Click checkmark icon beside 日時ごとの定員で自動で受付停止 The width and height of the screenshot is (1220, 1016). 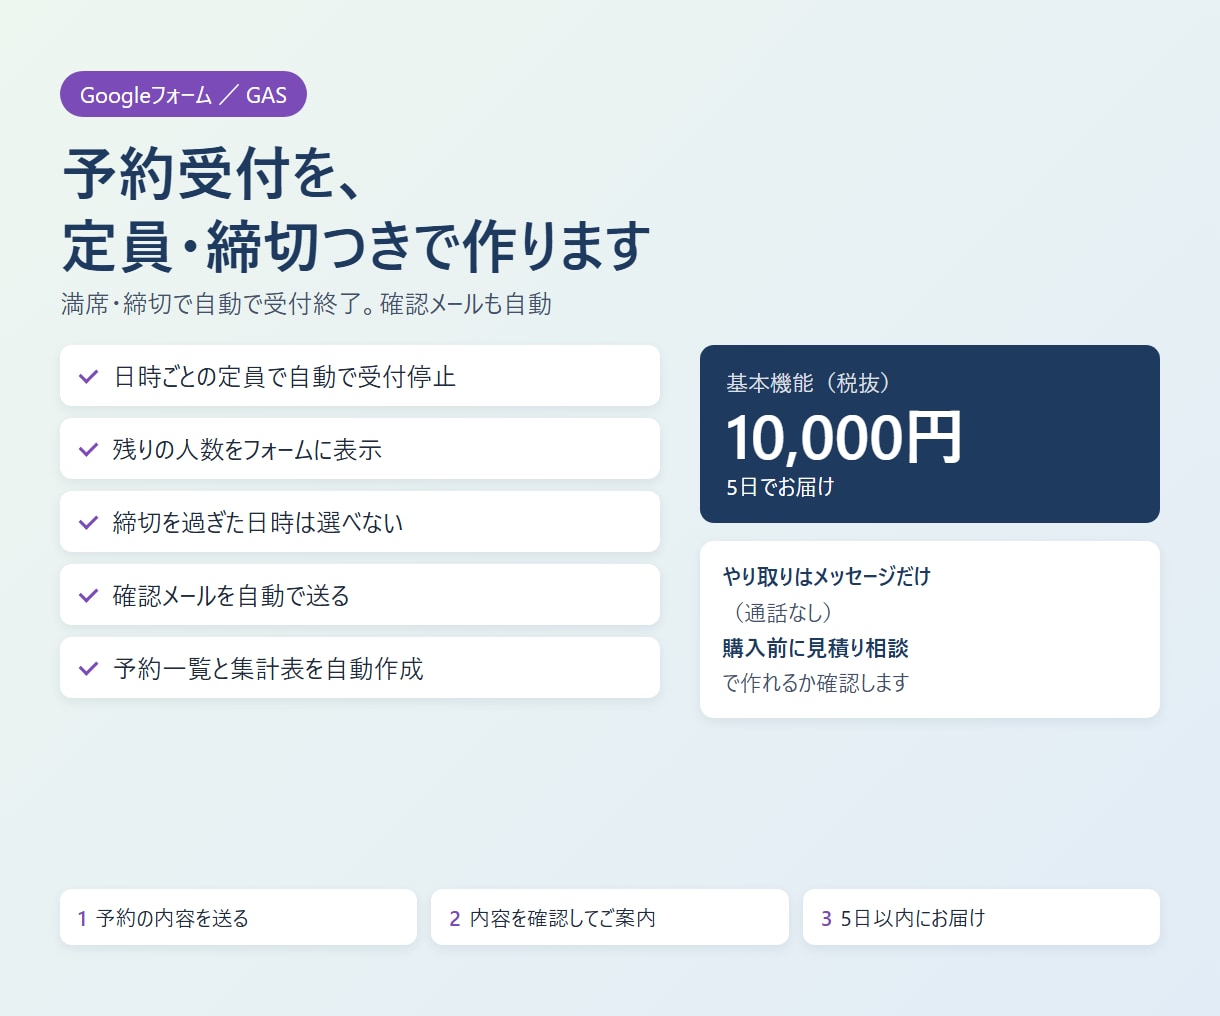click(x=89, y=377)
